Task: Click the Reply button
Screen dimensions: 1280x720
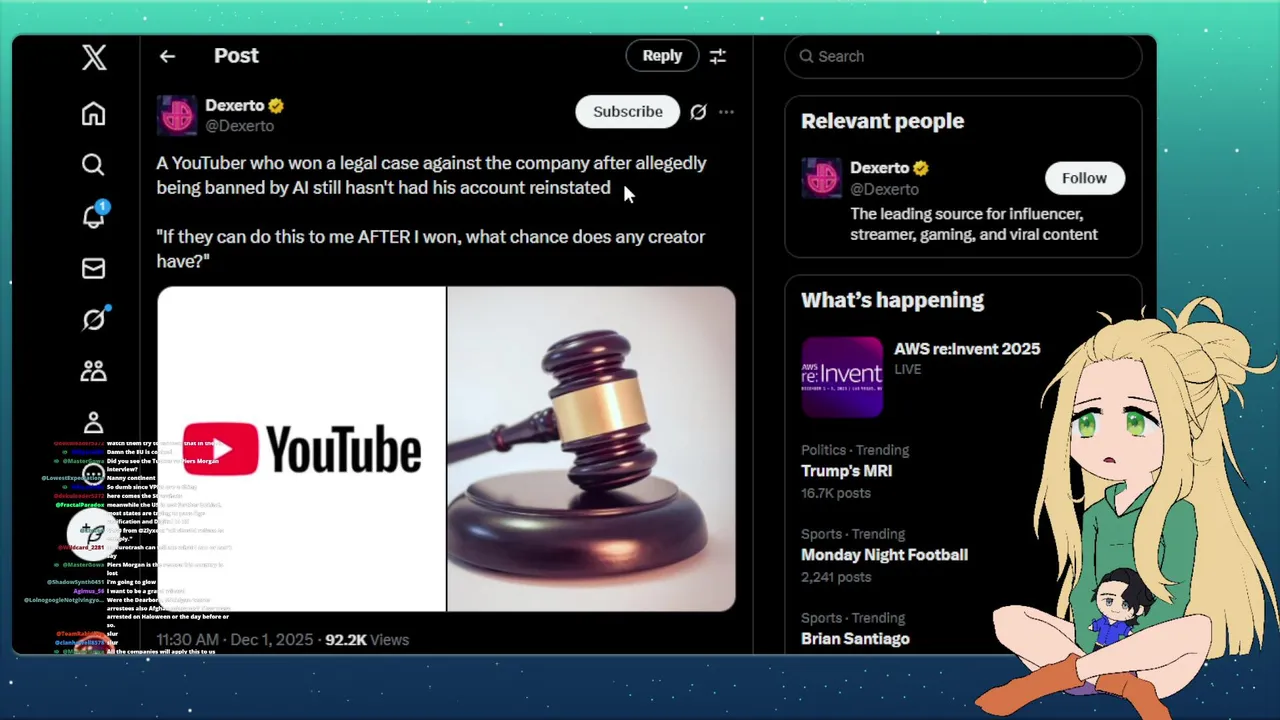Action: (662, 56)
